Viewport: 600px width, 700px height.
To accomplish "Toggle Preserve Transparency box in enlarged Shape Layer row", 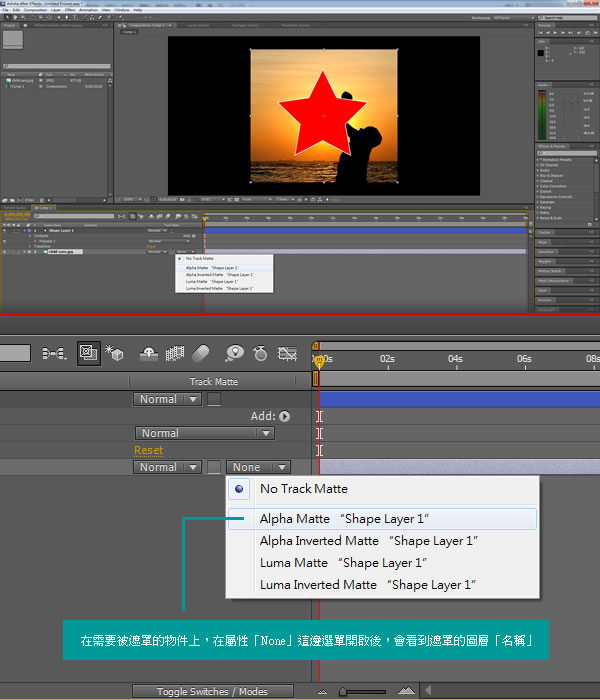I will click(x=214, y=399).
